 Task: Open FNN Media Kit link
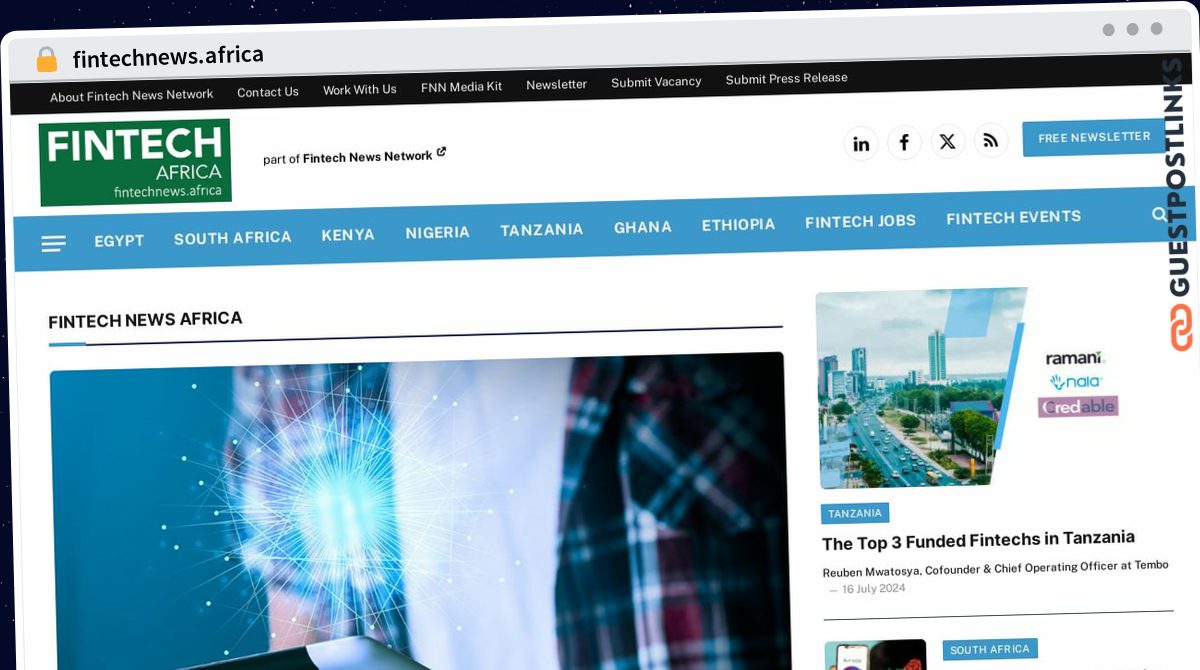click(x=461, y=87)
